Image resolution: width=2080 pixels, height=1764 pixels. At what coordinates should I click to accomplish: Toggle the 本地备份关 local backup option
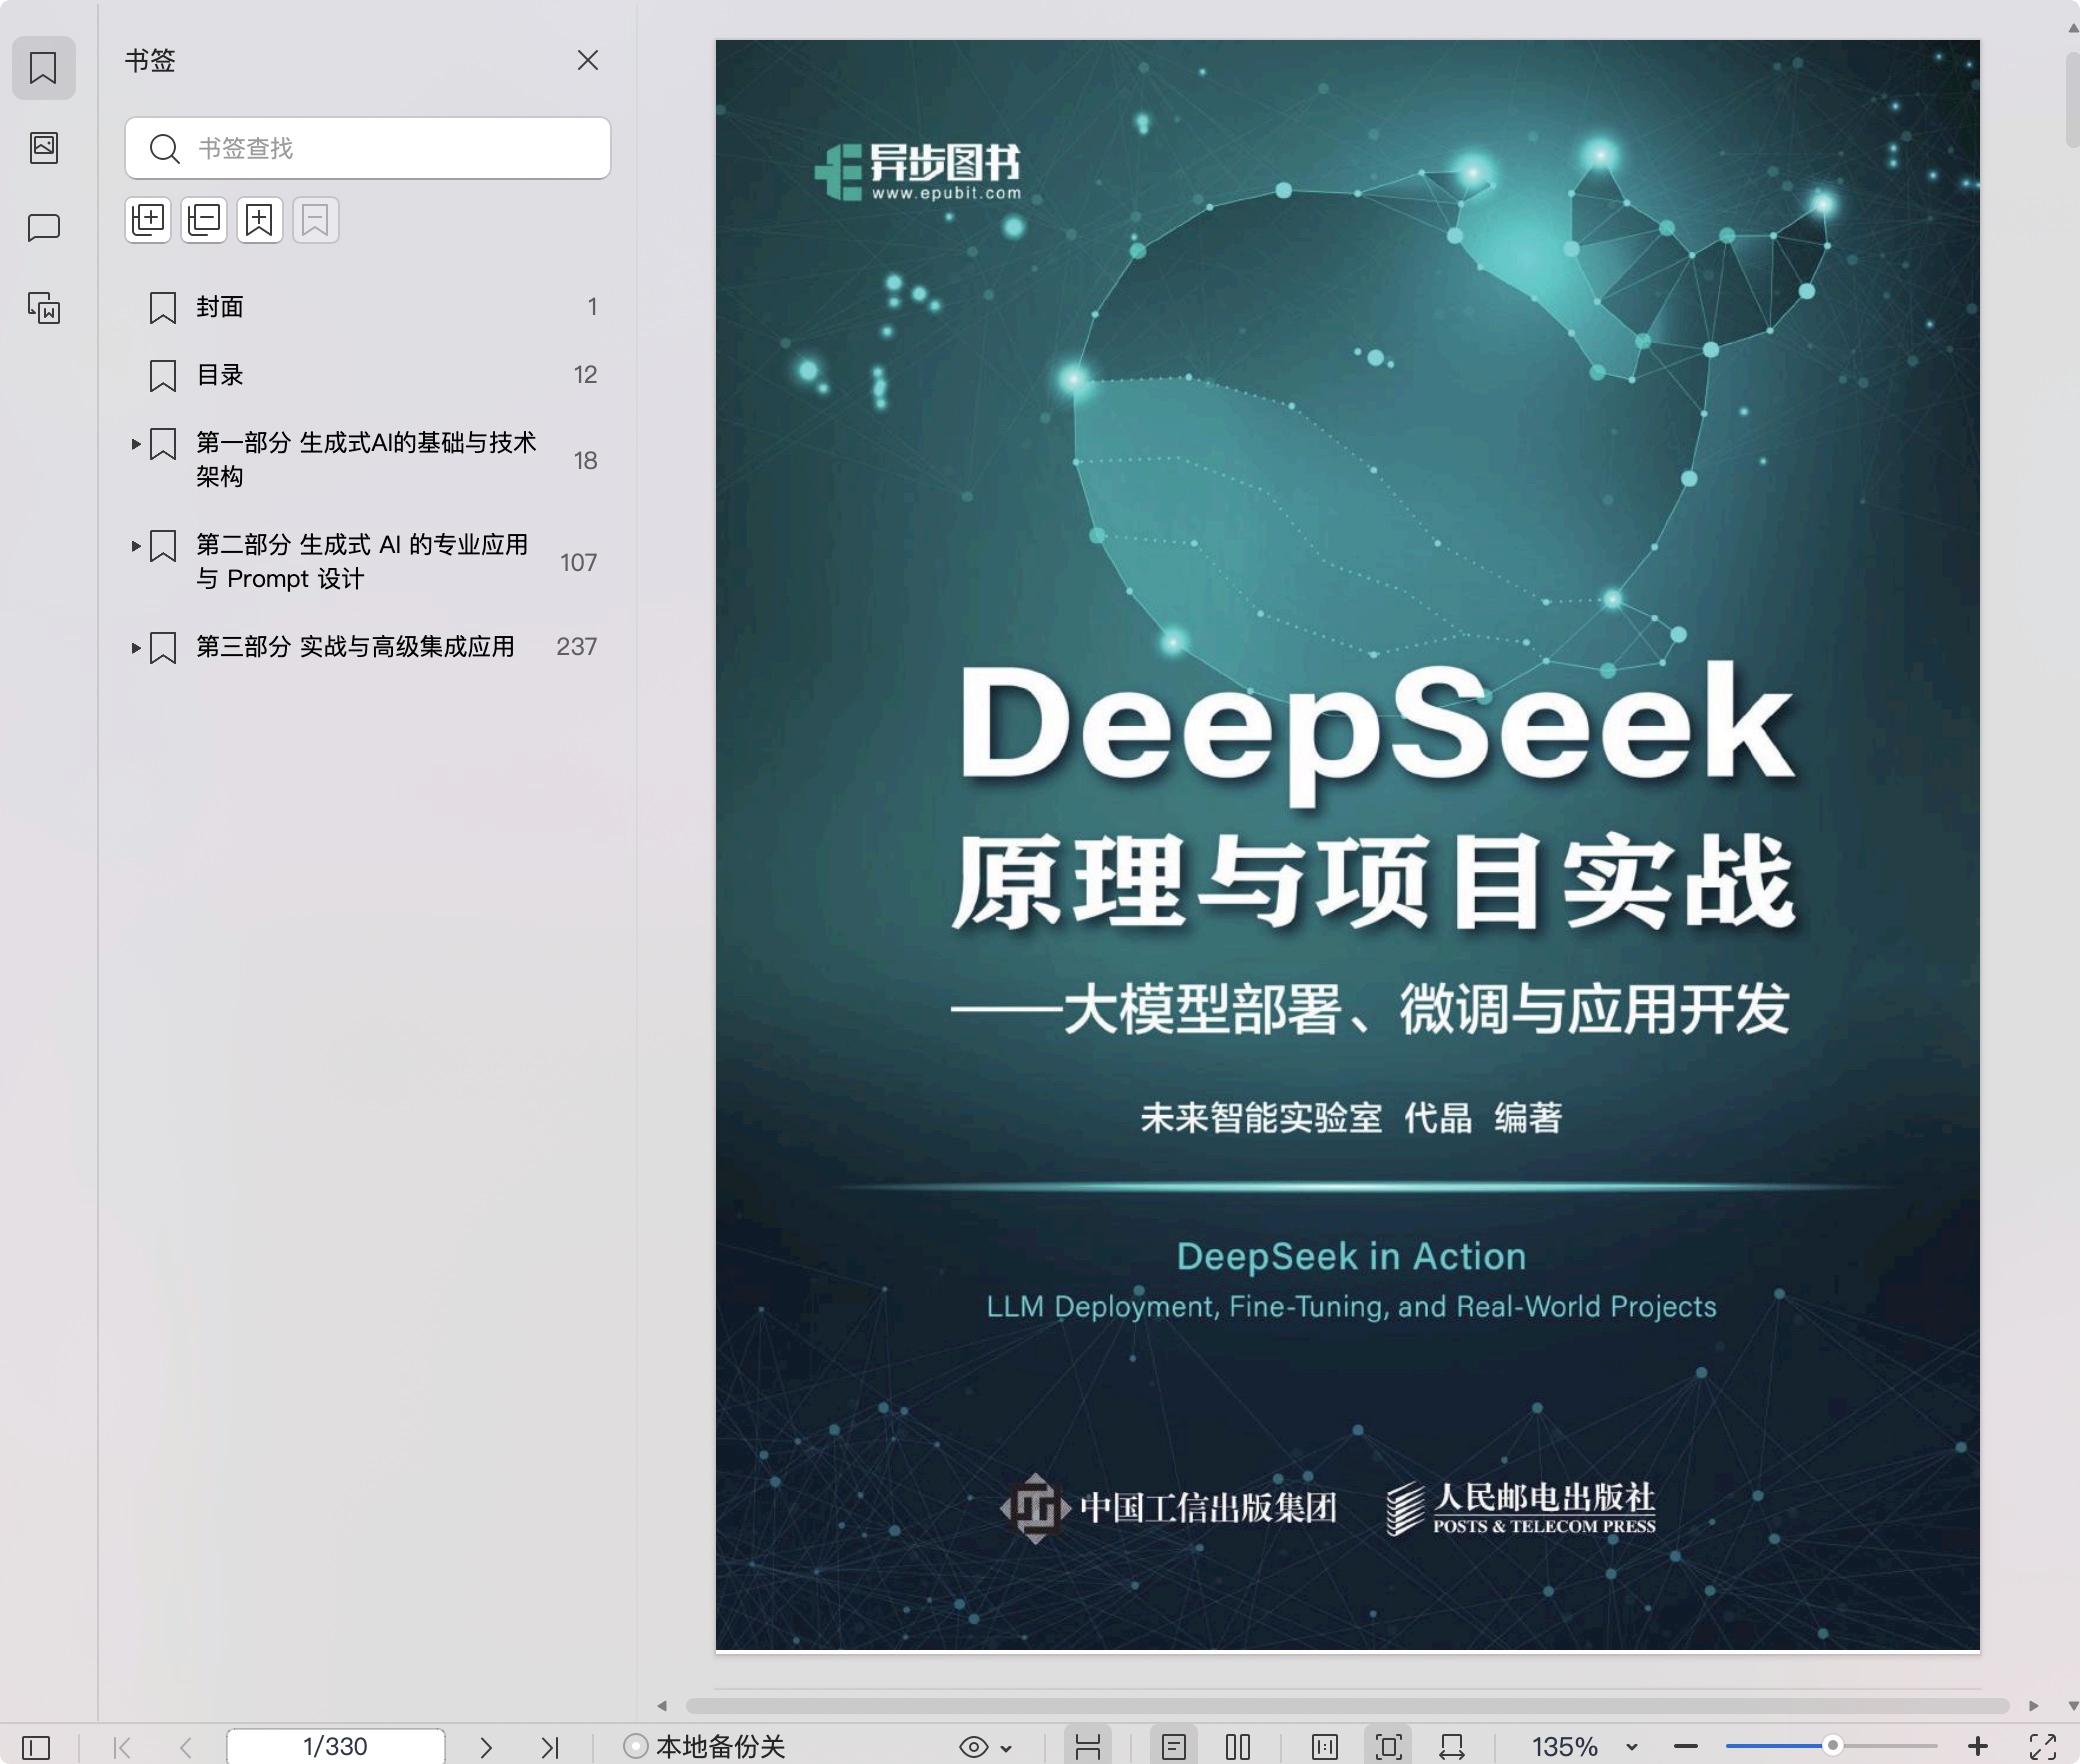[x=704, y=1747]
